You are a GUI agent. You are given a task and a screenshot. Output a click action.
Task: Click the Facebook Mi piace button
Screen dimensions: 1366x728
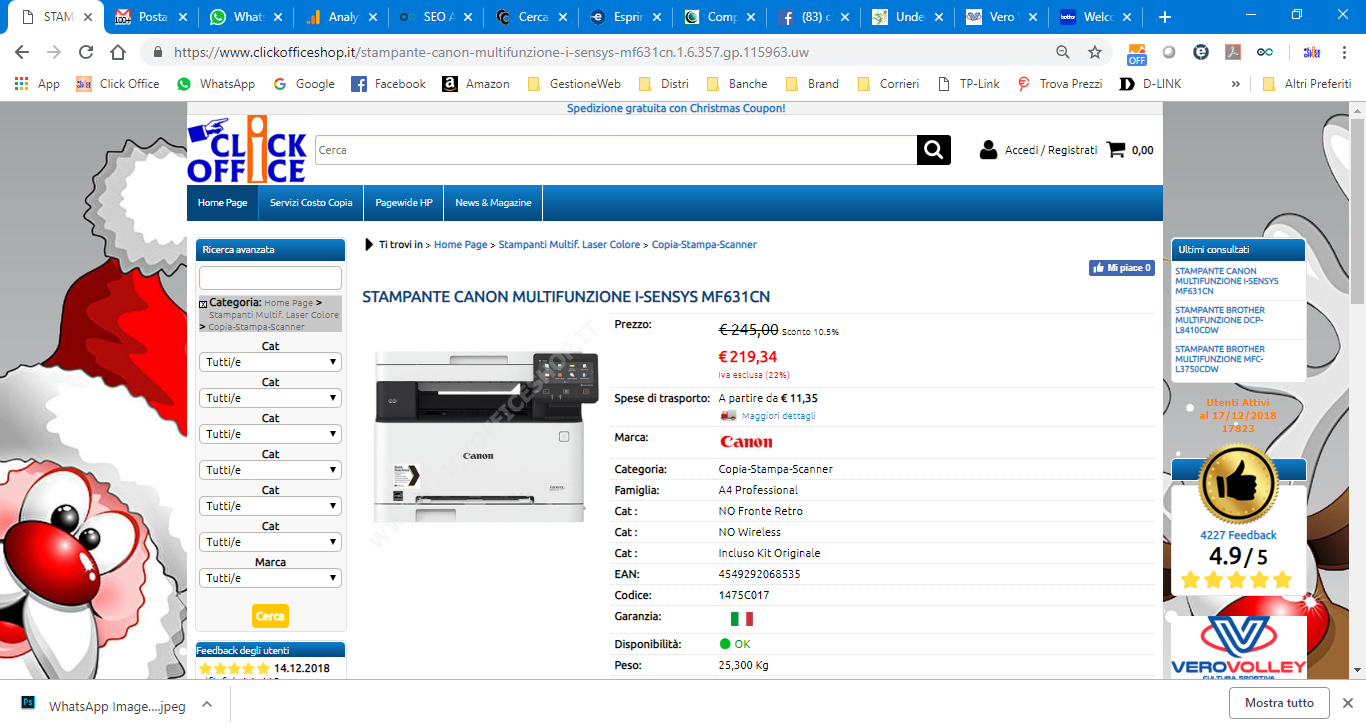coord(1121,268)
